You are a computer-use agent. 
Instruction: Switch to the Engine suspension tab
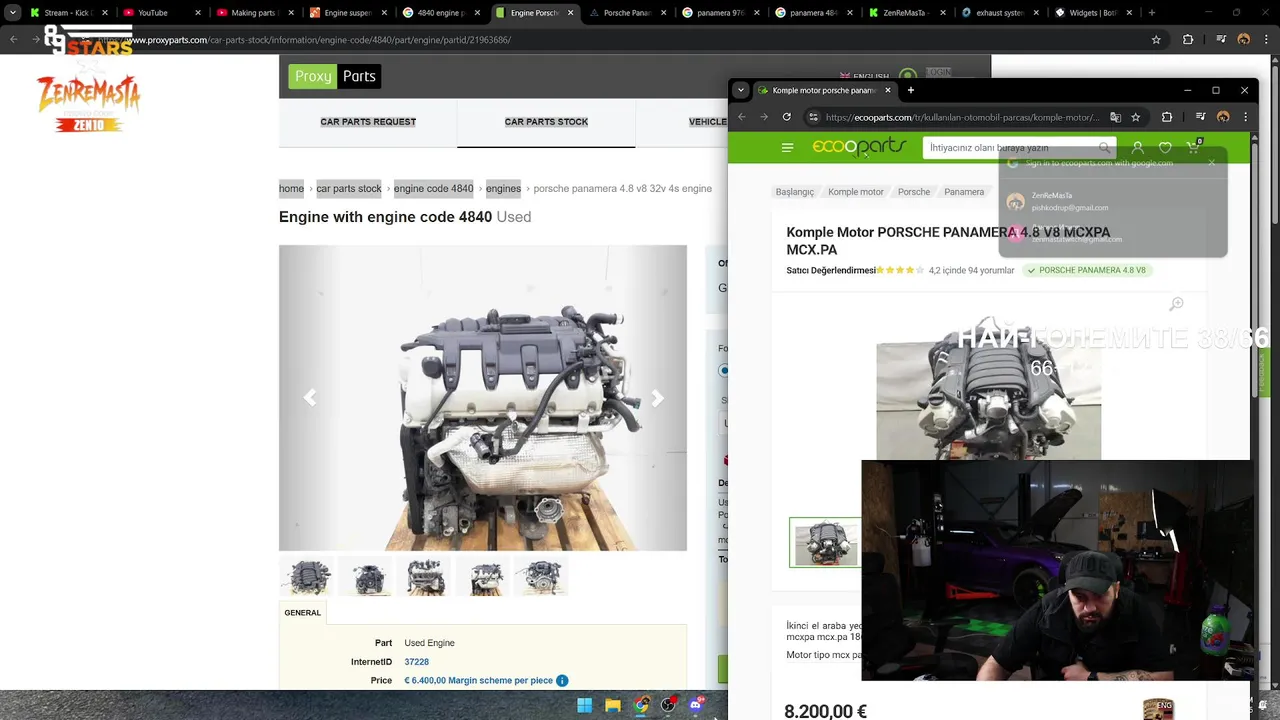(346, 13)
